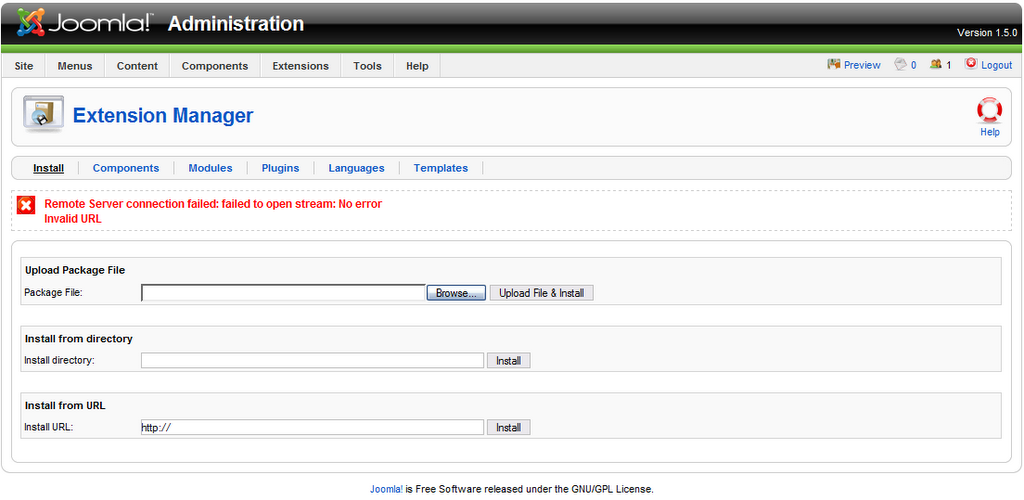1024x500 pixels.
Task: Open the Tools menu
Action: click(x=367, y=66)
